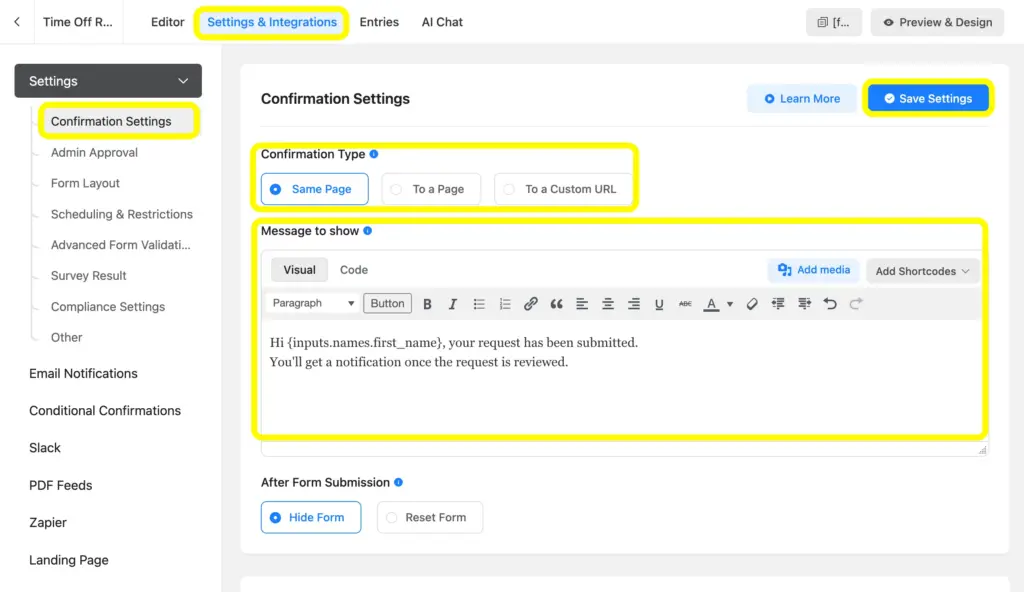Open the Slack integration
The height and width of the screenshot is (592, 1024).
point(44,448)
